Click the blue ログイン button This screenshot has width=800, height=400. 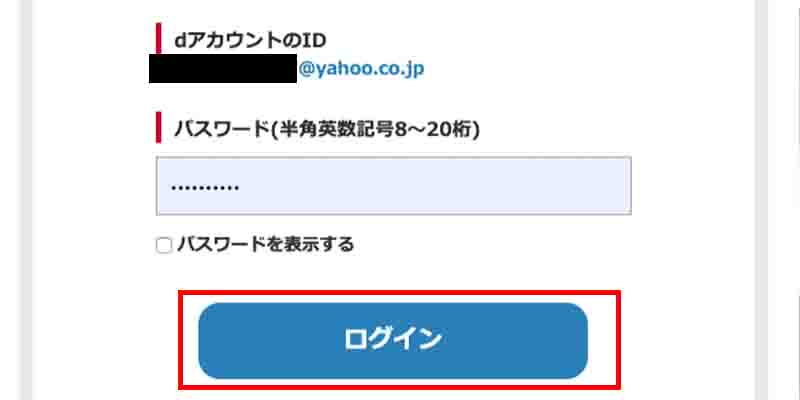(x=393, y=340)
